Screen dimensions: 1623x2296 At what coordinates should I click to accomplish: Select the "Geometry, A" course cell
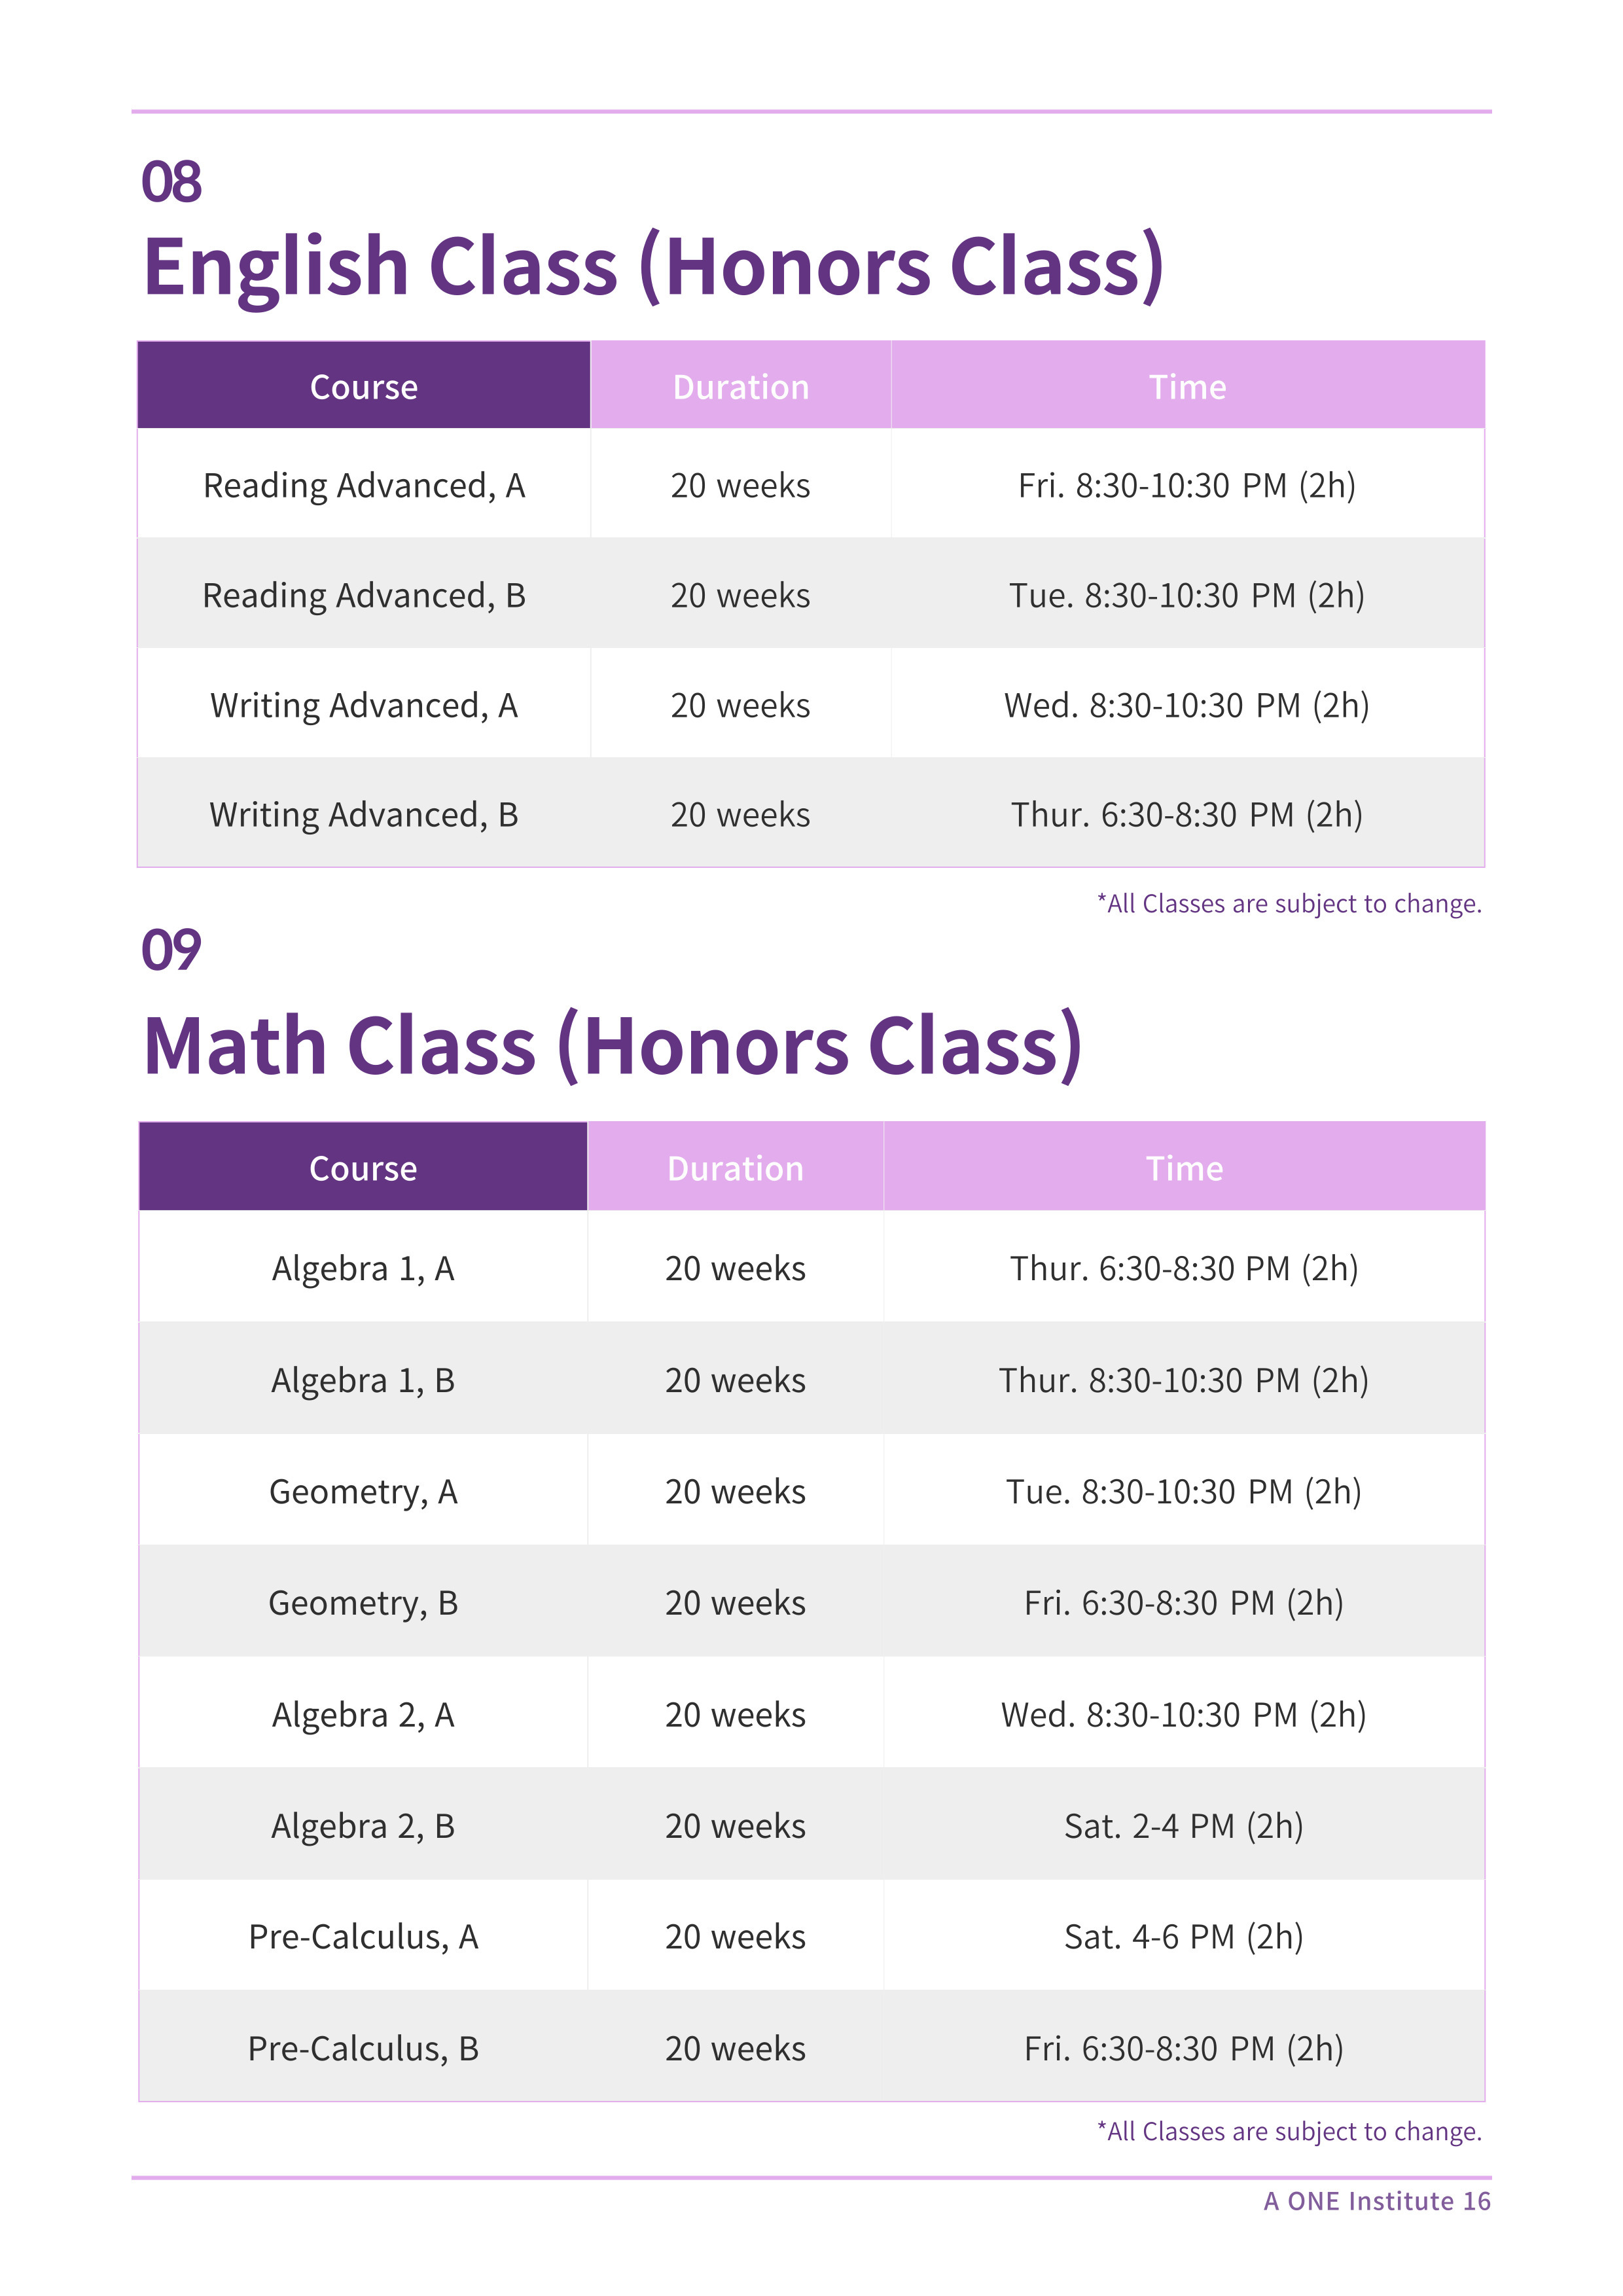[363, 1492]
